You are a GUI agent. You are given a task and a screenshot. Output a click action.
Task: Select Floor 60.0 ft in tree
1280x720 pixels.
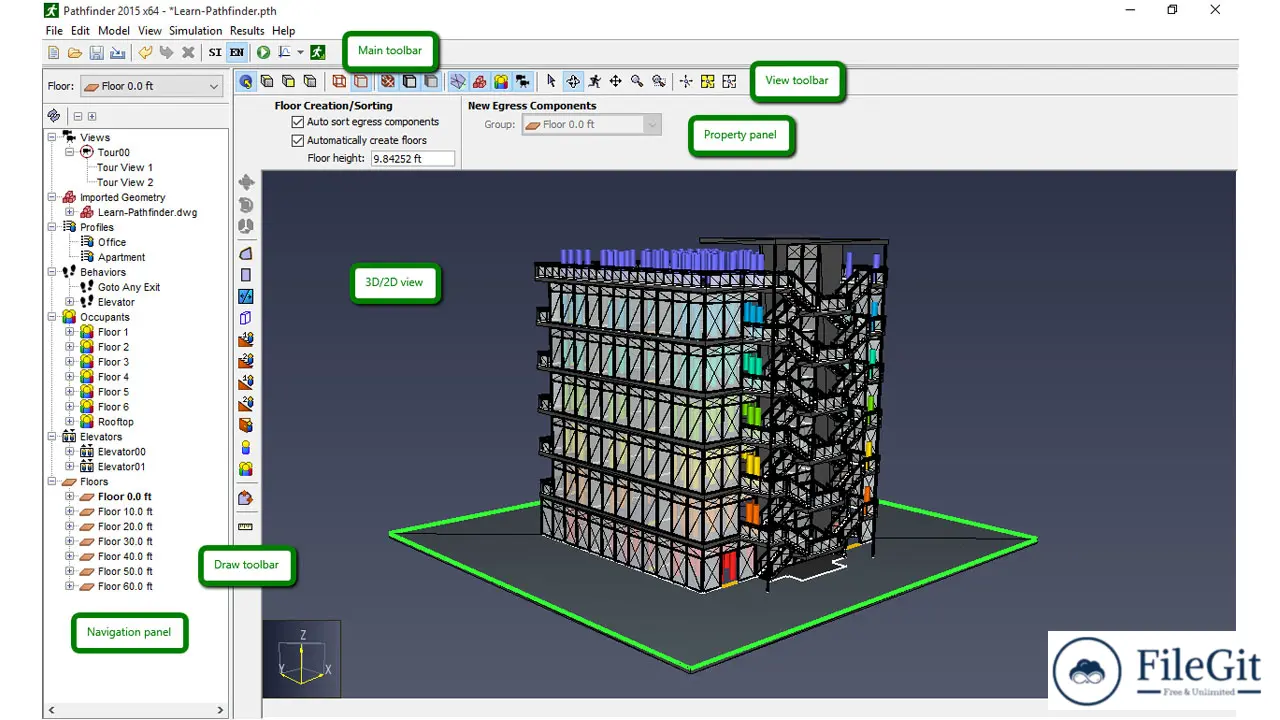tap(125, 587)
